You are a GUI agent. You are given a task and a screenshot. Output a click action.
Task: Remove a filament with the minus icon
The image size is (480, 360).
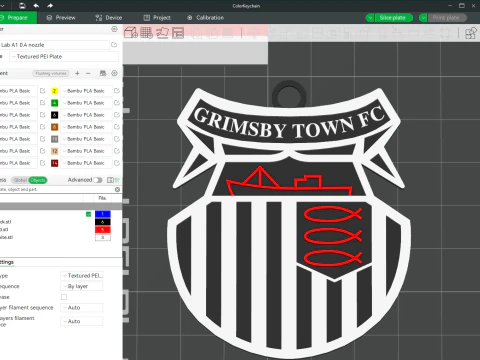point(88,73)
